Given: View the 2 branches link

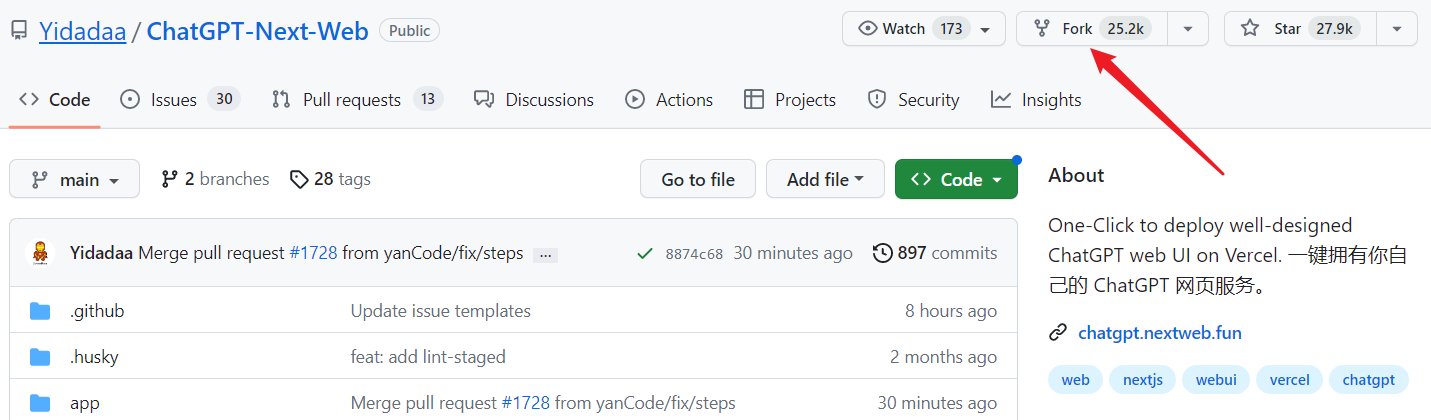Looking at the screenshot, I should coord(215,179).
